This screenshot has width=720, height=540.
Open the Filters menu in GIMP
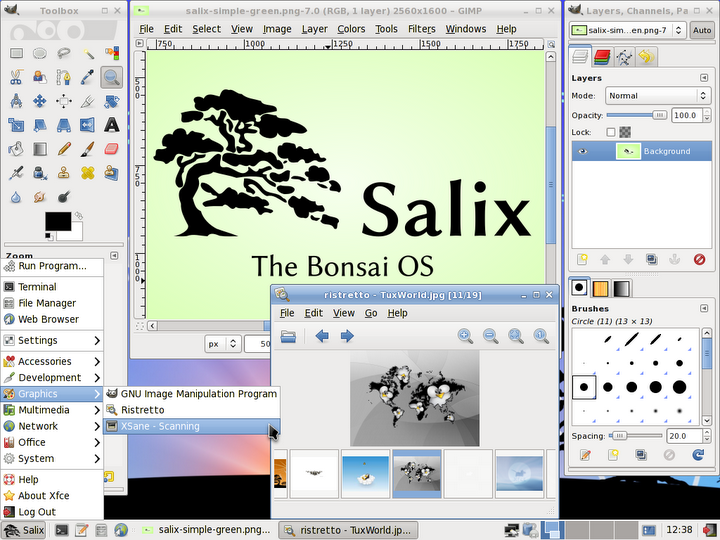[422, 29]
